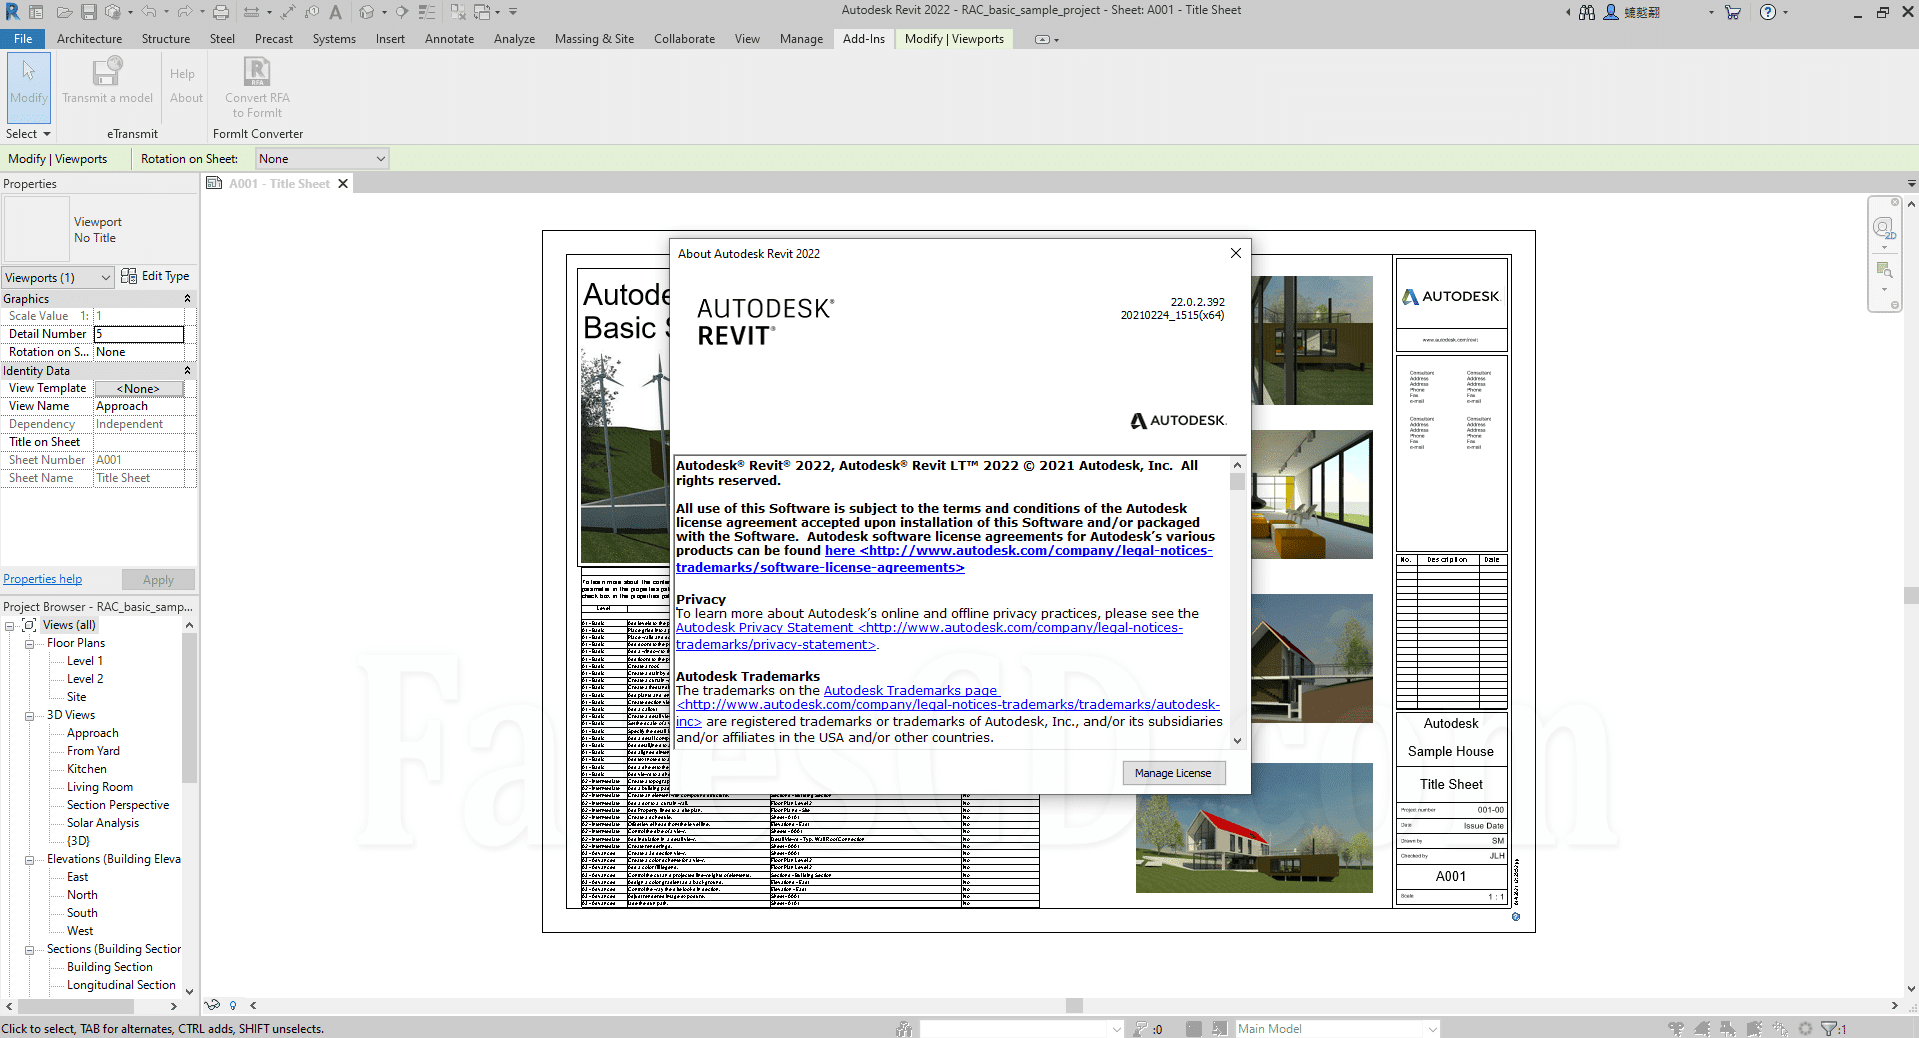This screenshot has width=1919, height=1038.
Task: Collapse the Graphics properties section
Action: pos(187,298)
